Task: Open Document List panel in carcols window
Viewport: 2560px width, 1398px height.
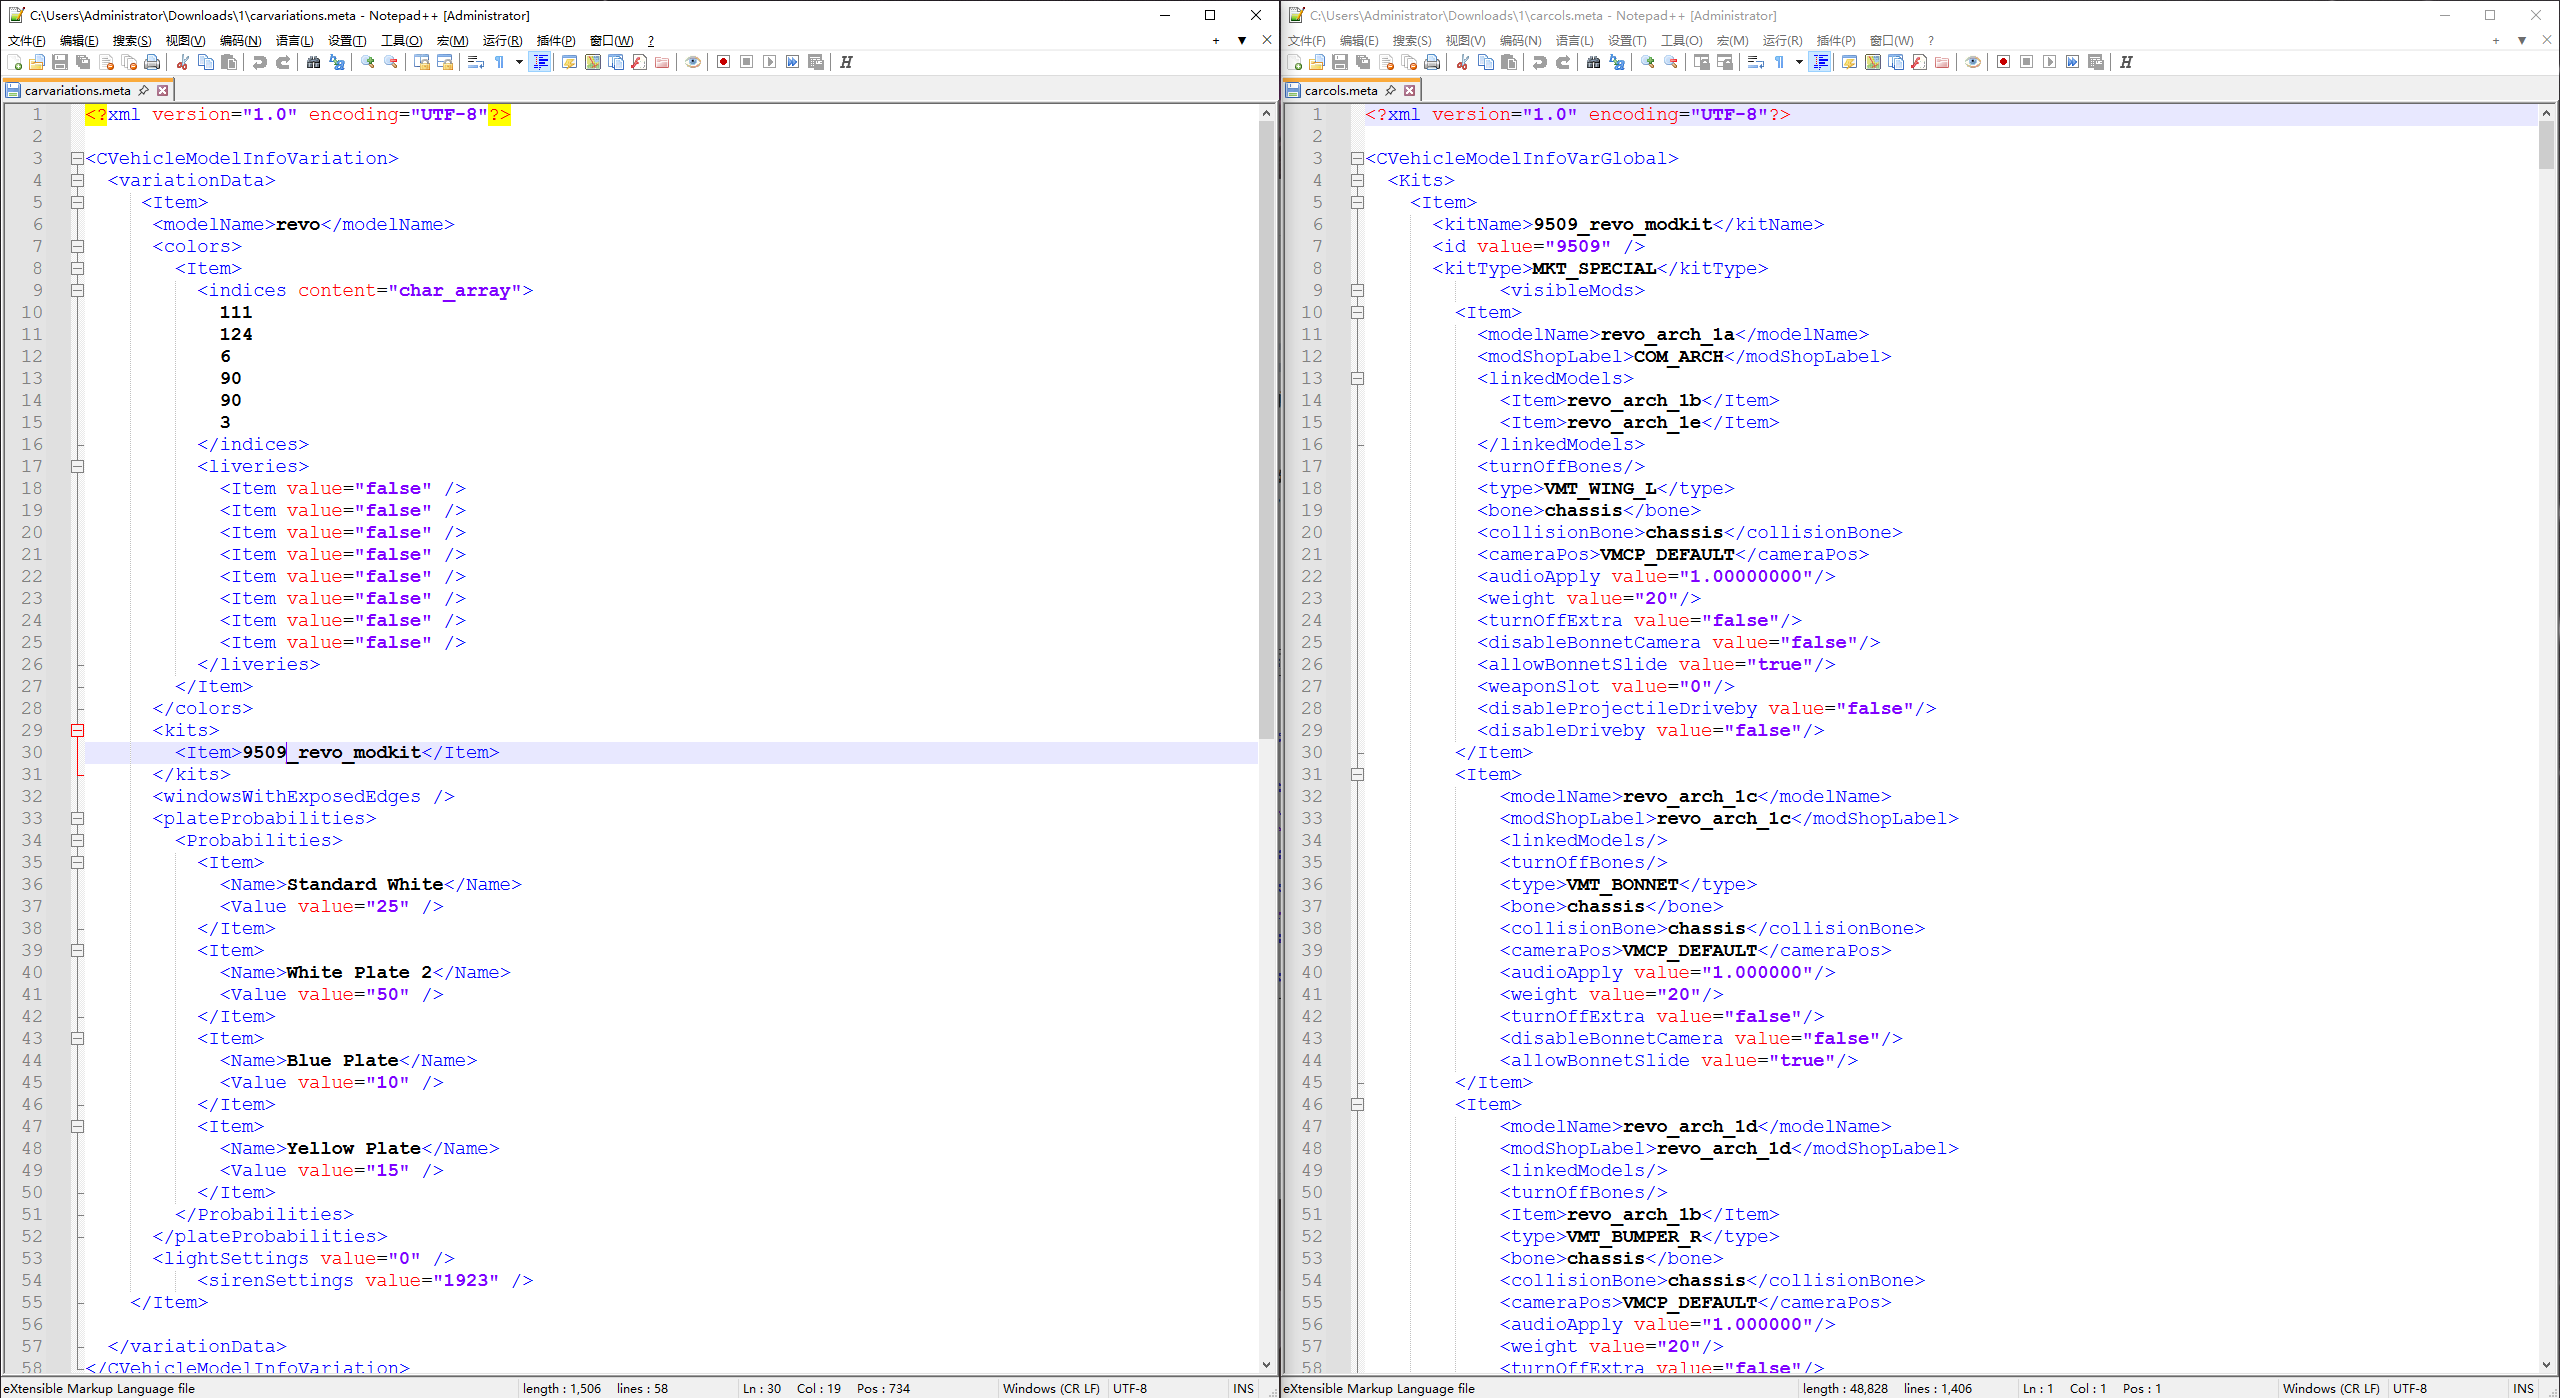Action: (1896, 62)
